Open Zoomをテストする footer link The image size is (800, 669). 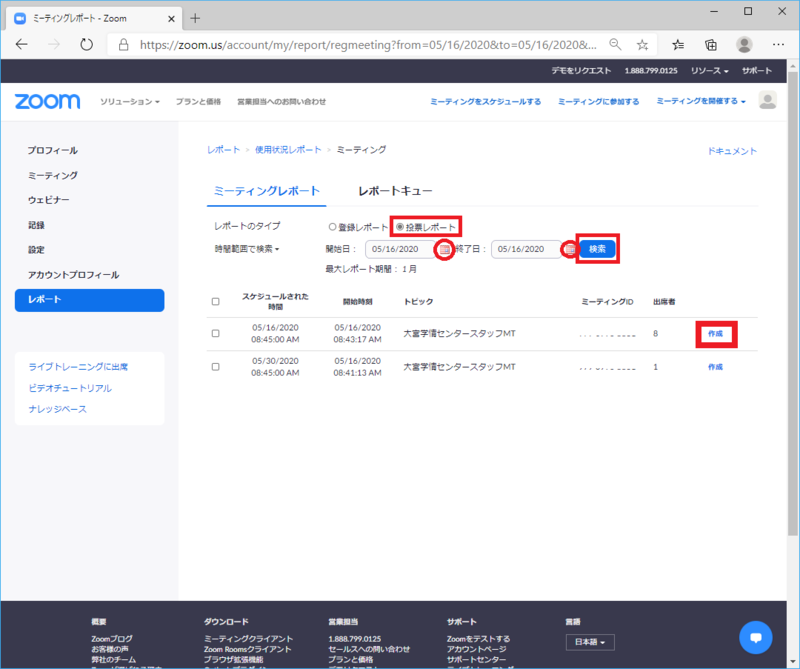478,638
